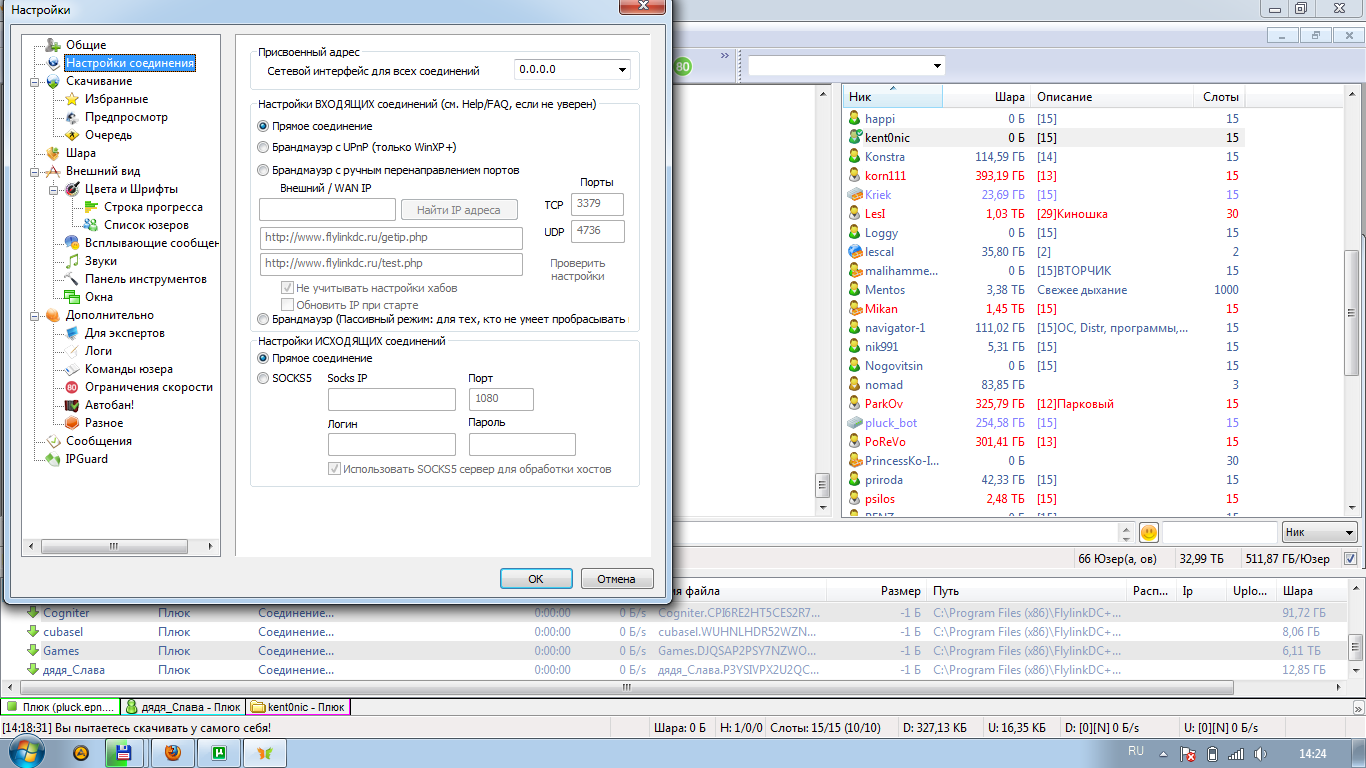Click download arrow icon for Cogniter transfer
1366x768 pixels.
(x=32, y=612)
